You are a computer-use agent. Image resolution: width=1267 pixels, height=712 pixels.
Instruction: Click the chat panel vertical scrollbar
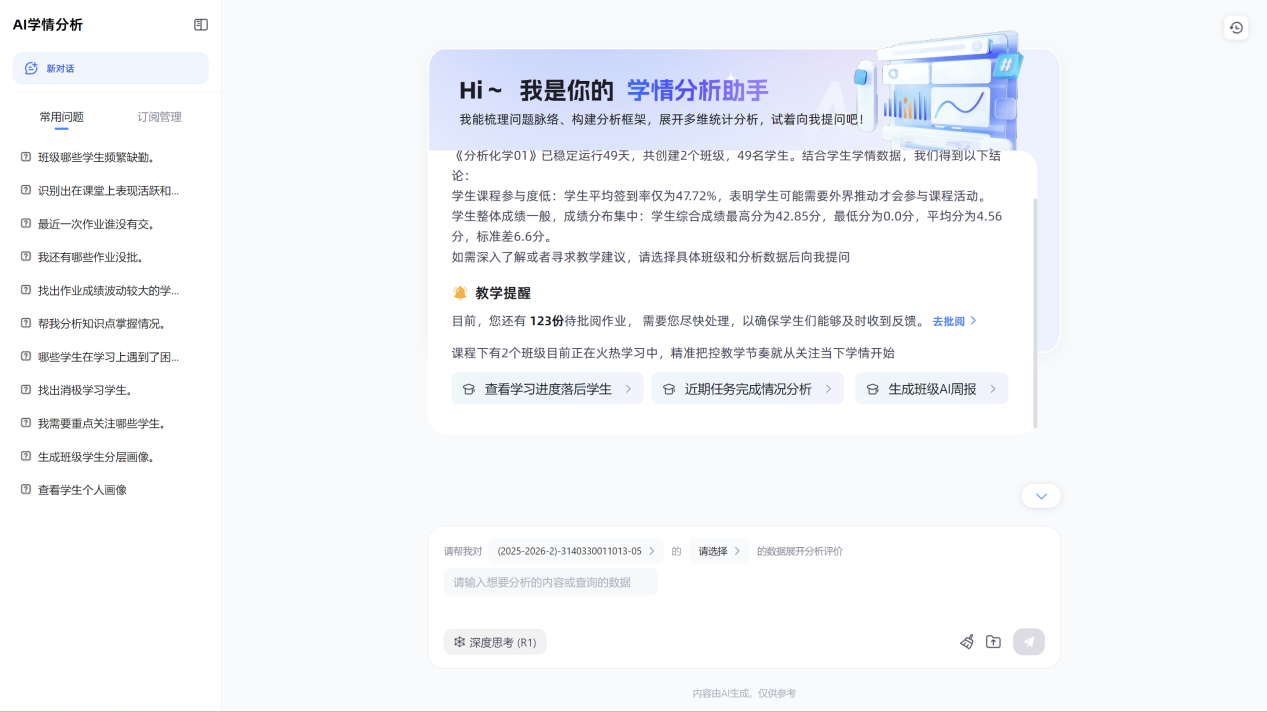click(1035, 310)
